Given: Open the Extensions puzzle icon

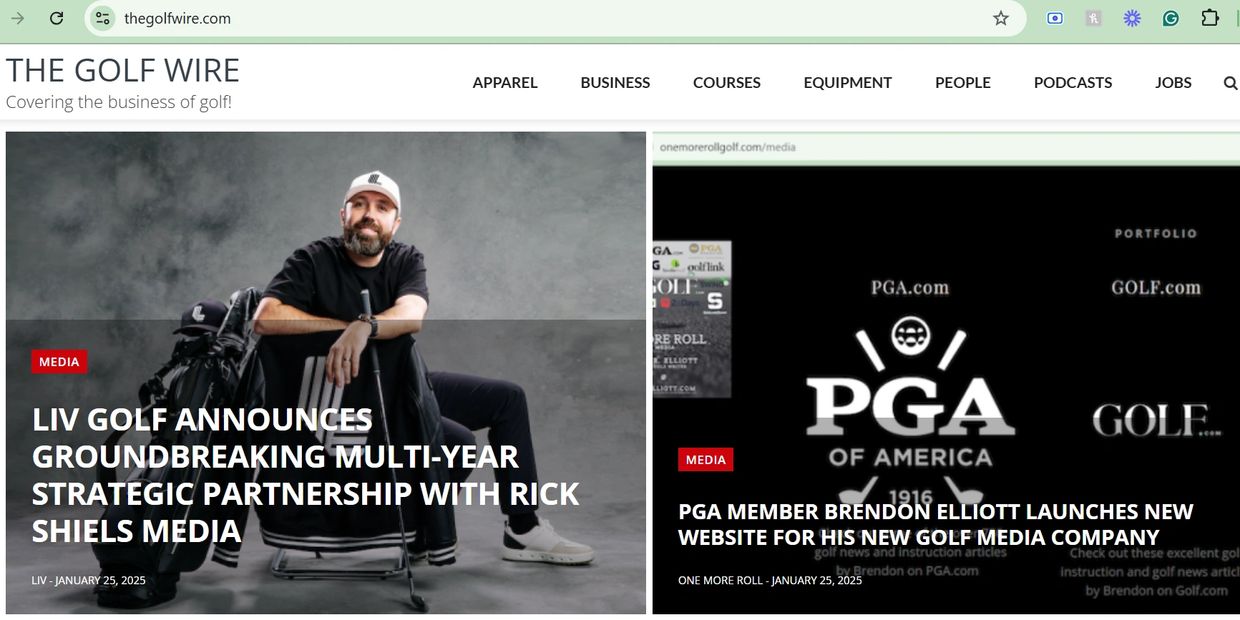Looking at the screenshot, I should 1210,18.
